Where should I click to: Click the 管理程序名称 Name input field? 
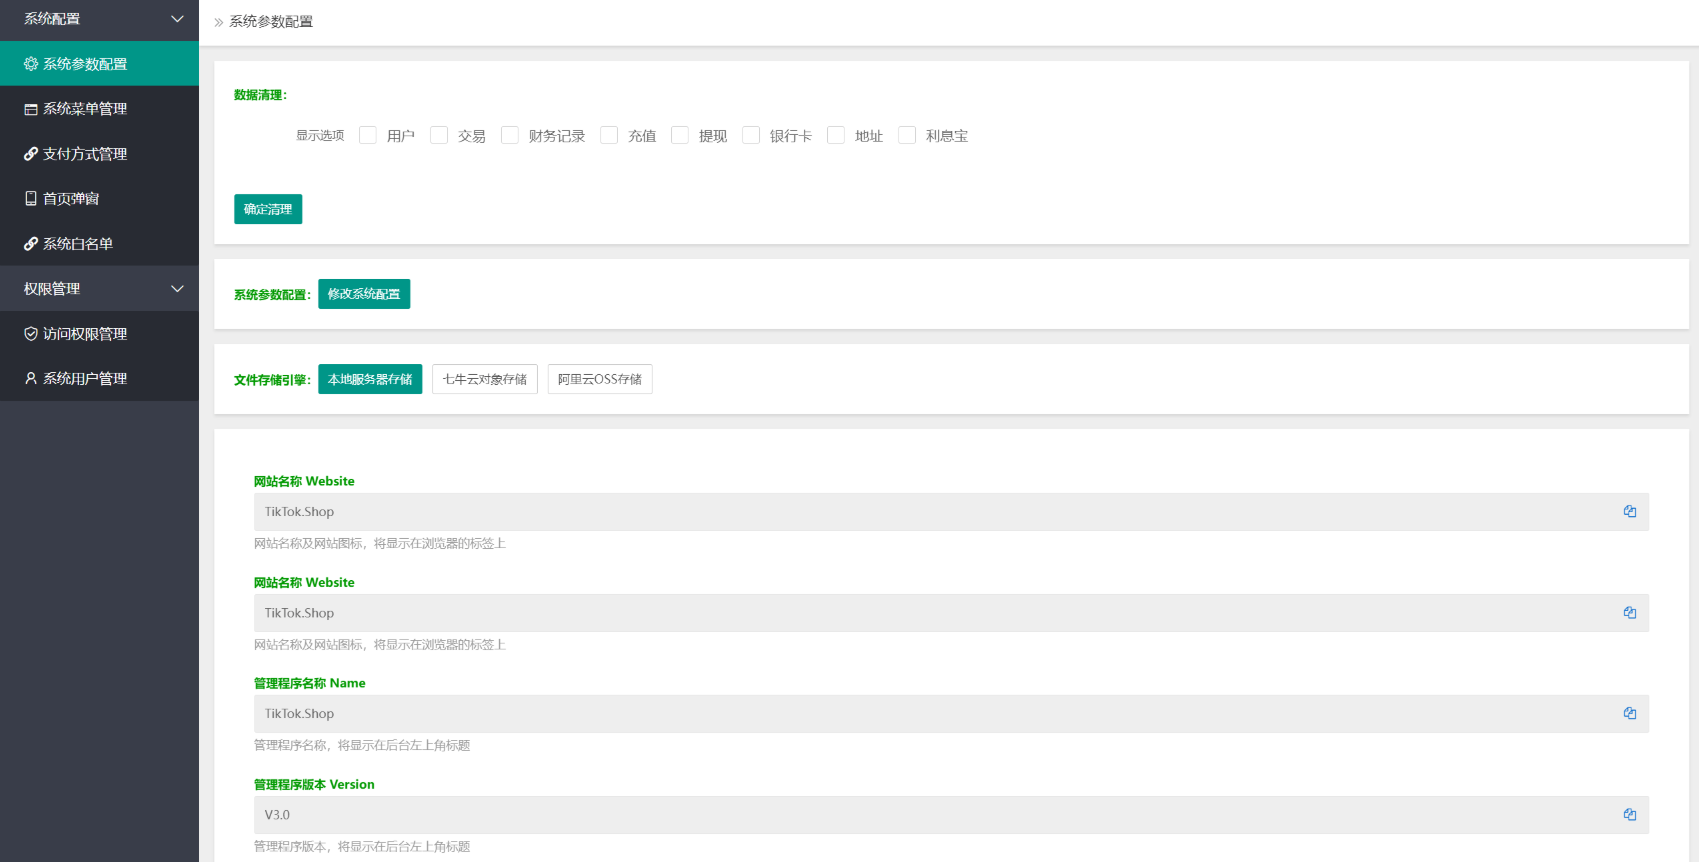click(x=951, y=714)
